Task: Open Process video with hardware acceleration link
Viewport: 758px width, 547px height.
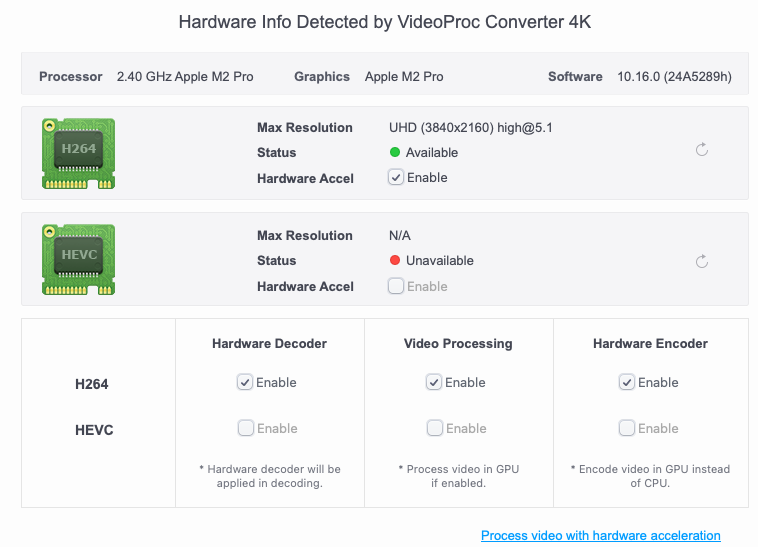Action: [x=600, y=536]
